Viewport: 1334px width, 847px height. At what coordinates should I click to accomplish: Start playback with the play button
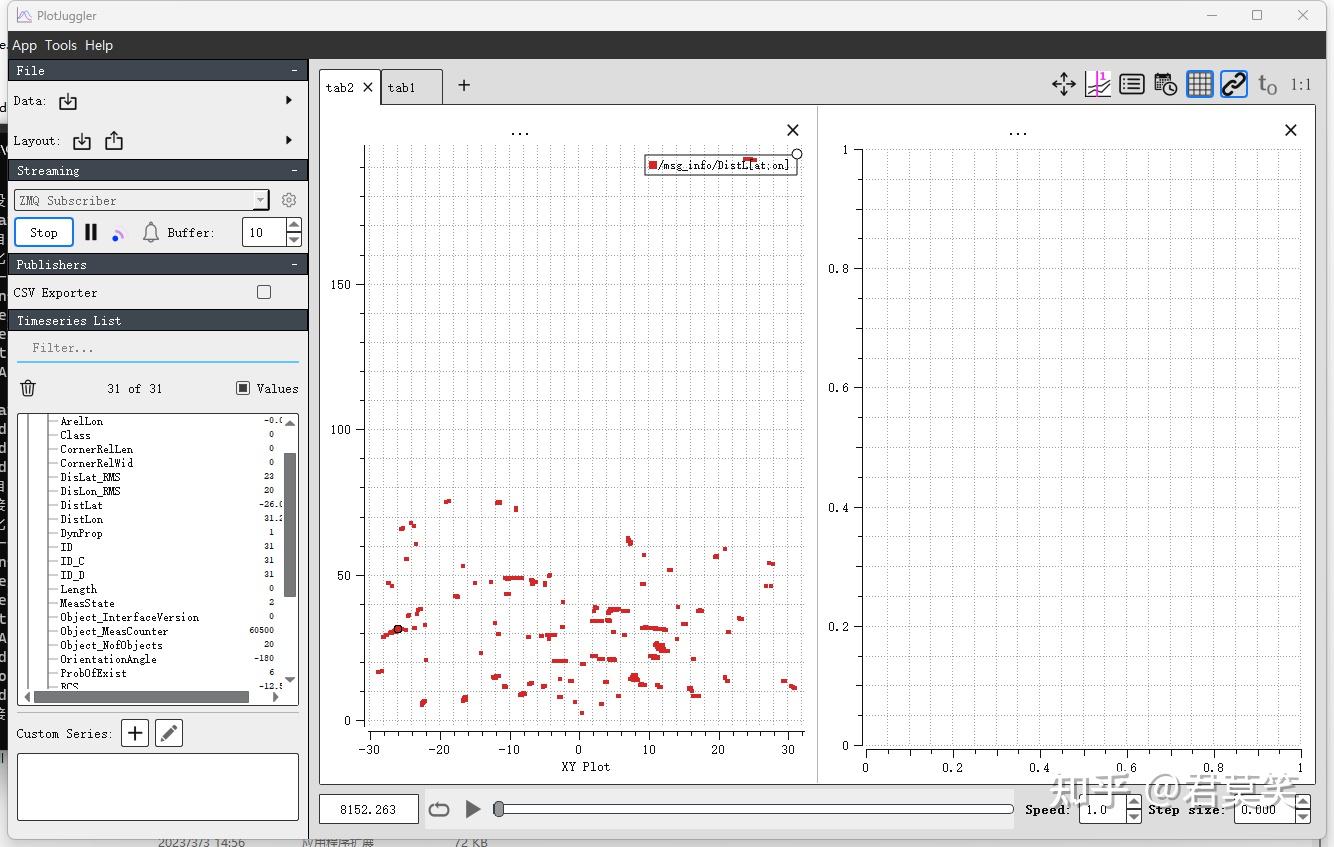click(x=473, y=809)
